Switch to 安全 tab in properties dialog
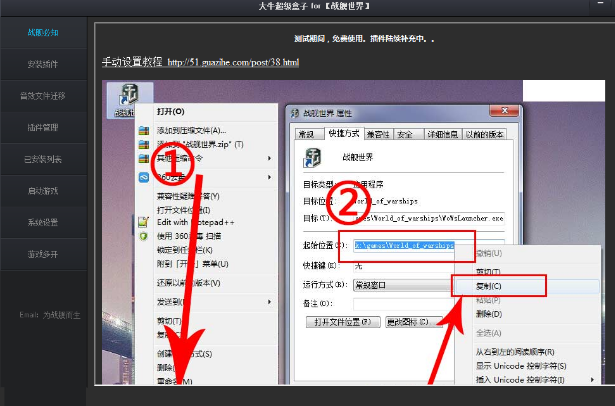This screenshot has width=615, height=406. 408,134
